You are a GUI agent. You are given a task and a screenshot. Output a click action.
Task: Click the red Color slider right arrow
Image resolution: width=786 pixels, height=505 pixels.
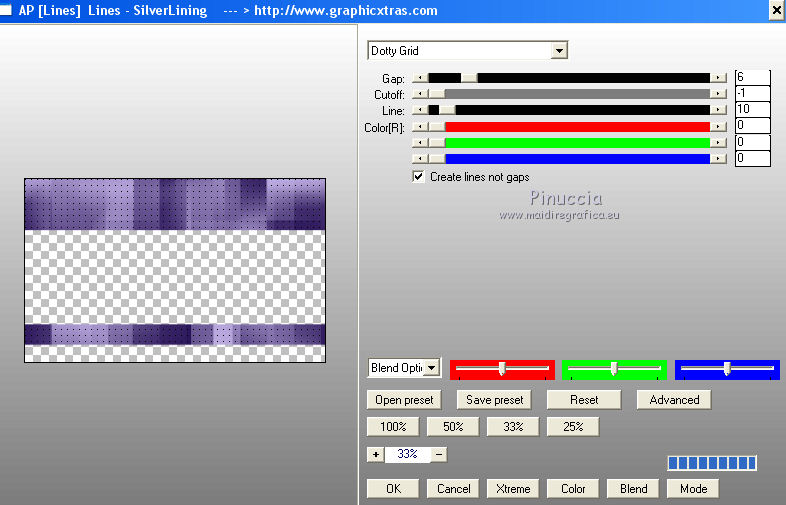coord(718,127)
